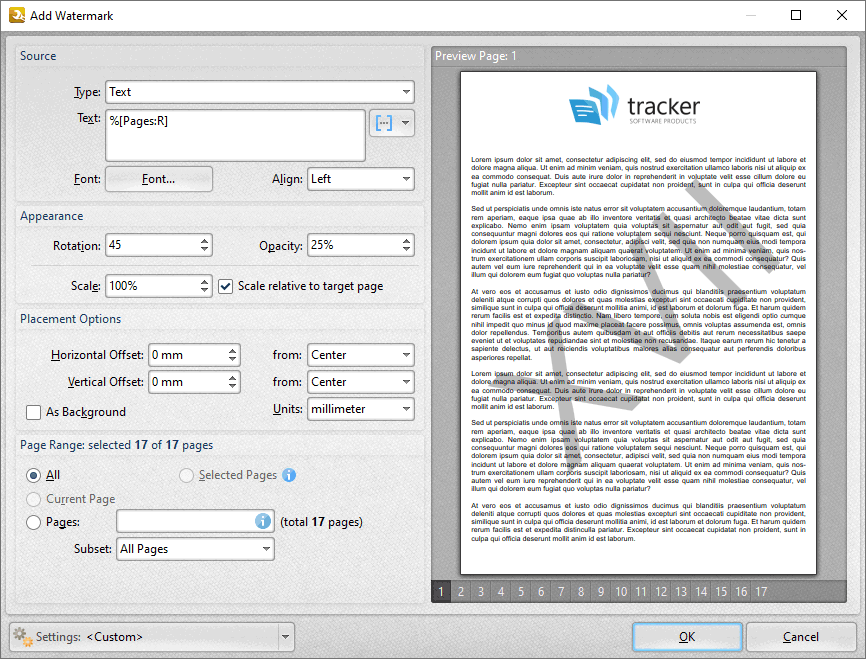This screenshot has width=866, height=659.
Task: Enable the As Background checkbox
Action: pos(34,412)
